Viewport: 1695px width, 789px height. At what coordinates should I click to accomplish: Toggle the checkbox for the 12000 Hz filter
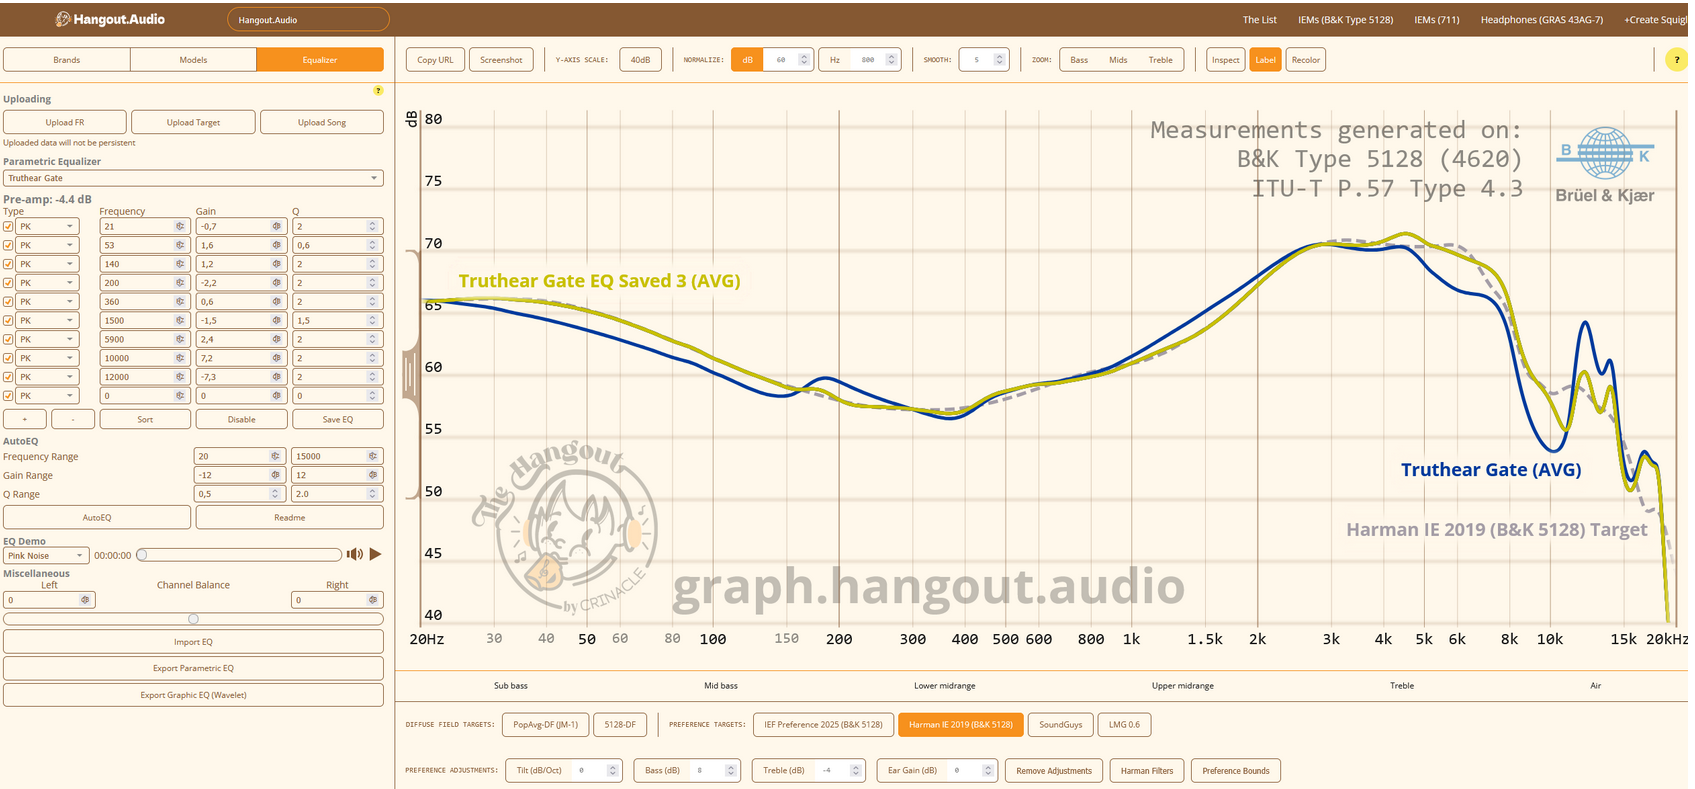pyautogui.click(x=9, y=377)
